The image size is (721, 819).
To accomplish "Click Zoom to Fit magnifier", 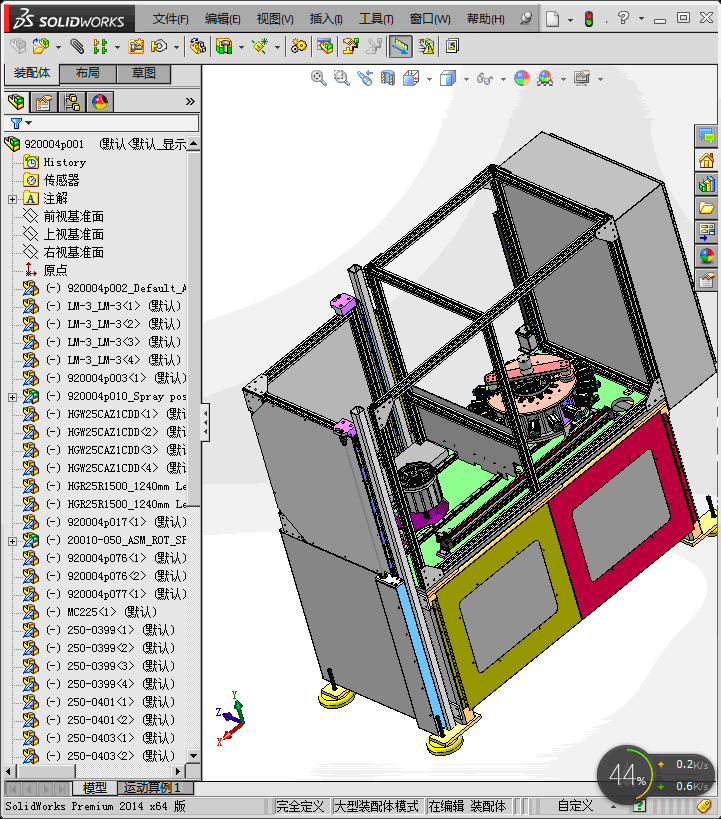I will point(319,78).
